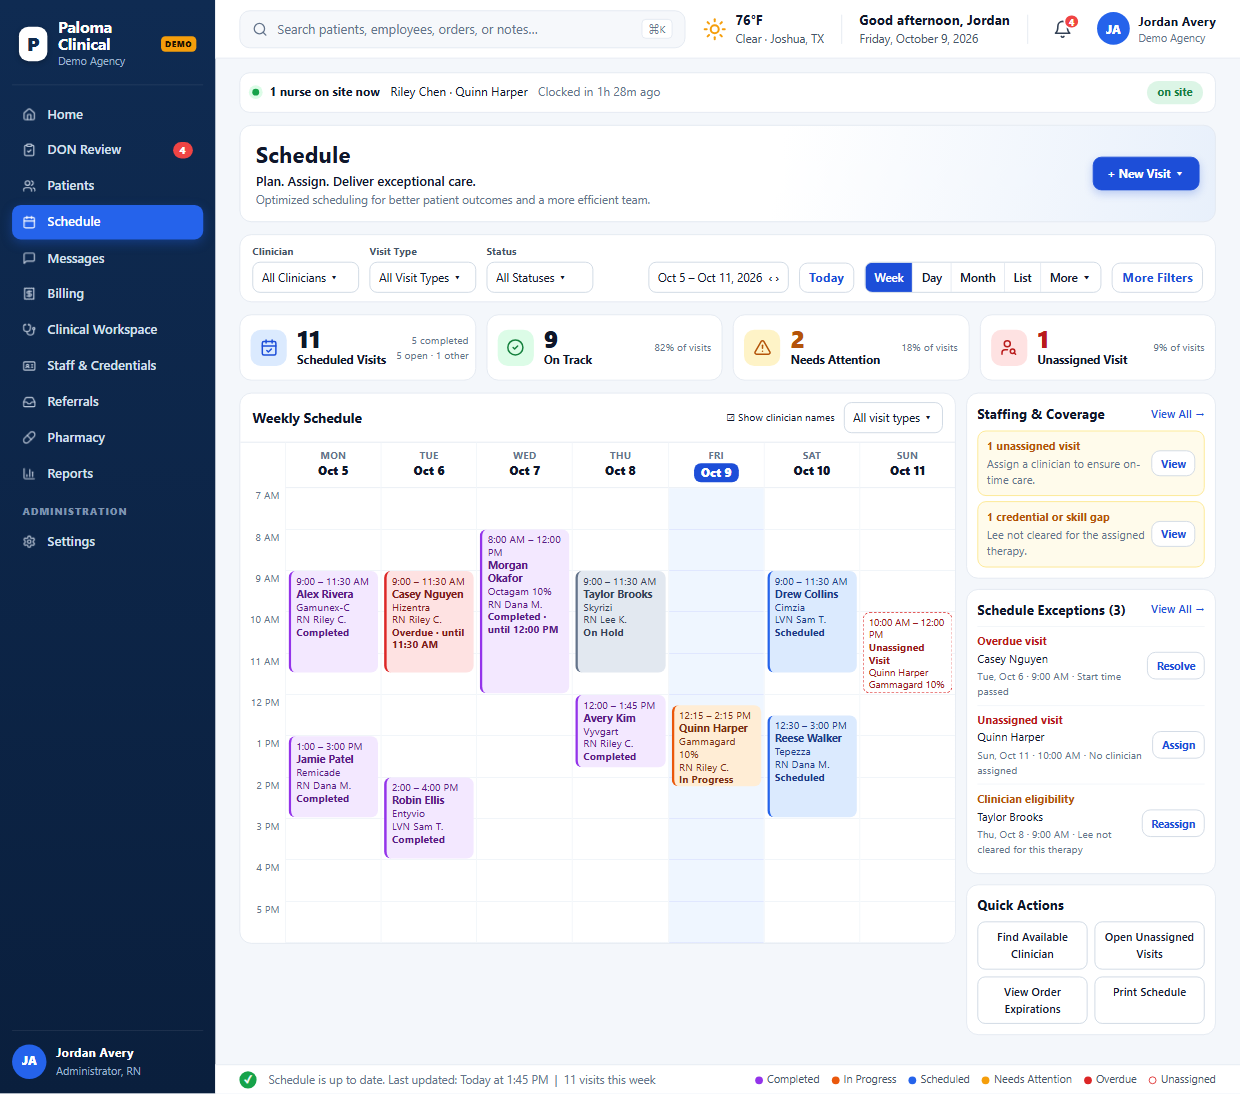
Task: Open the All Statuses dropdown
Action: coord(539,278)
